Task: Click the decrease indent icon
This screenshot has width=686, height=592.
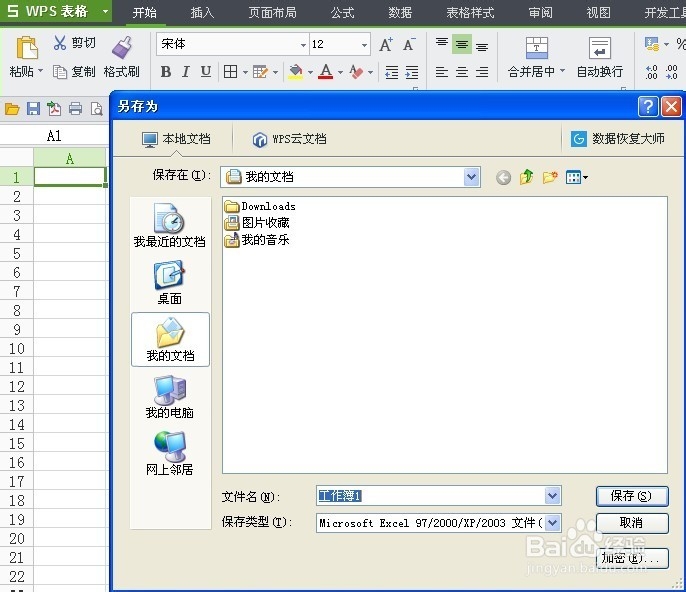Action: tap(392, 72)
